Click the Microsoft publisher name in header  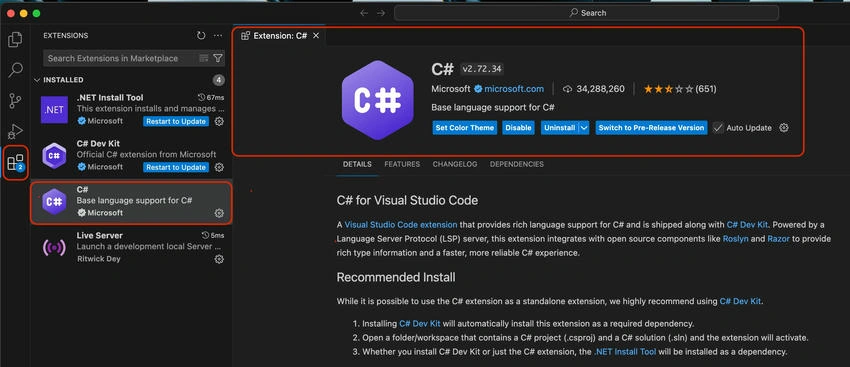451,89
